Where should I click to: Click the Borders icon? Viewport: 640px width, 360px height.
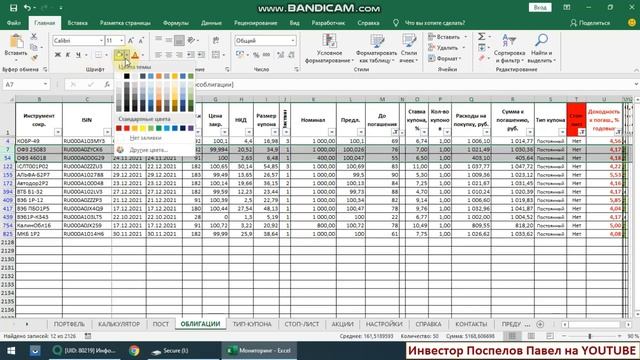point(98,55)
